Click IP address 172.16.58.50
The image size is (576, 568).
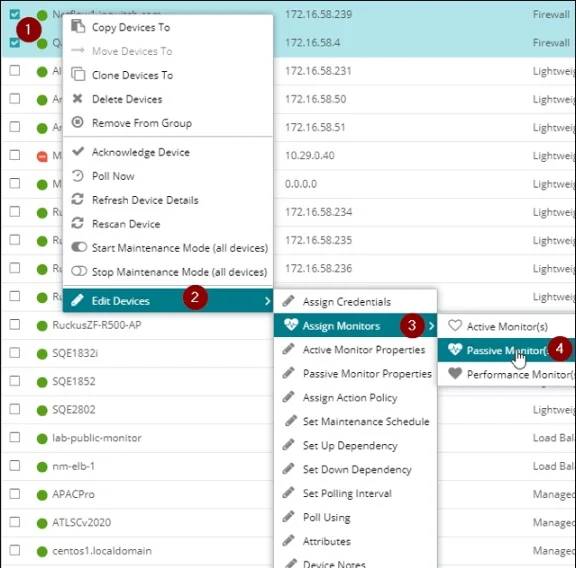(x=316, y=99)
